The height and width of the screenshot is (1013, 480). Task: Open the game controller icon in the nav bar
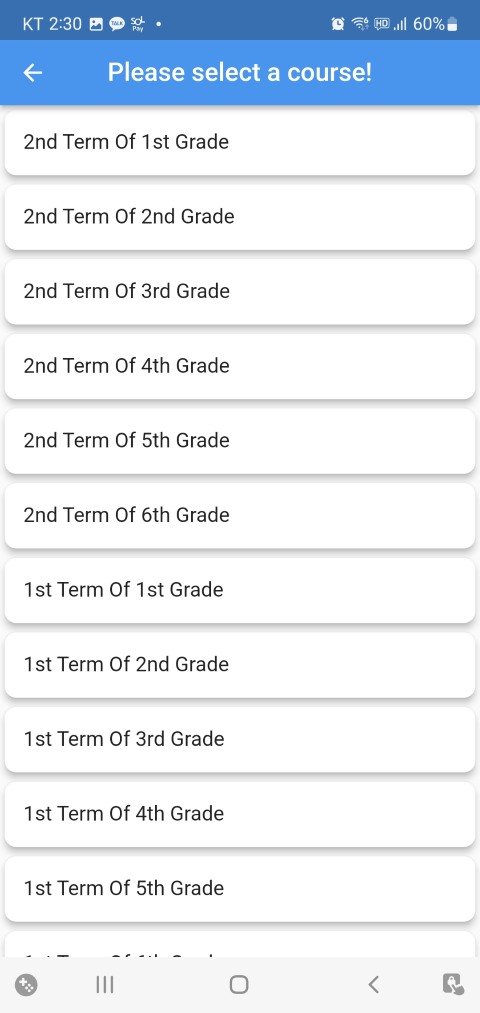(x=26, y=985)
